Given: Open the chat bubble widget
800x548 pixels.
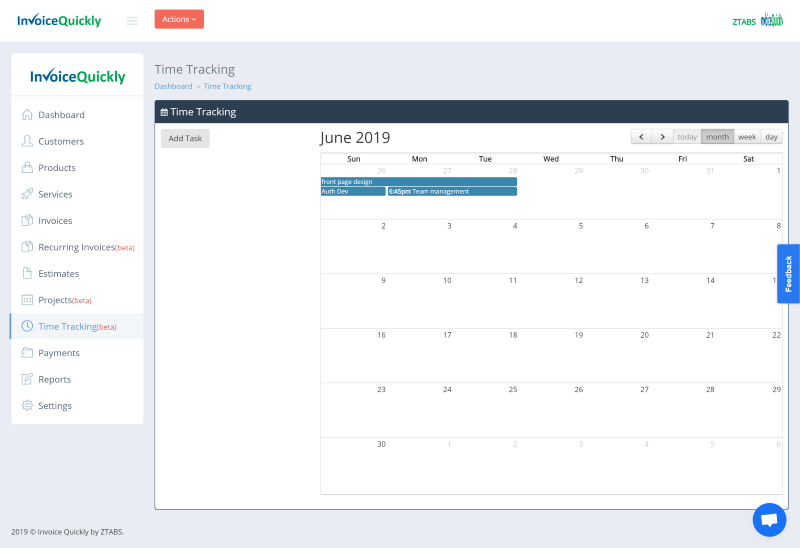Looking at the screenshot, I should point(768,520).
